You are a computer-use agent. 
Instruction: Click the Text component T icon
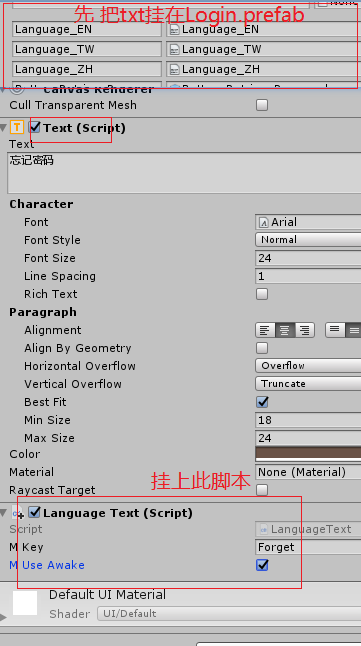(16, 127)
